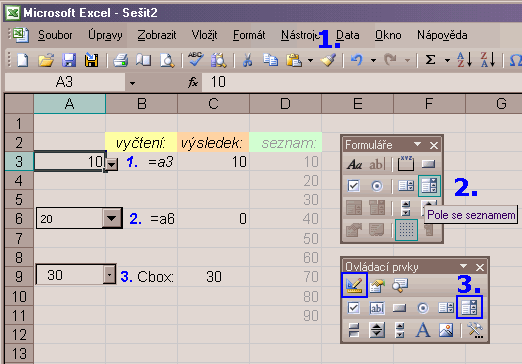The width and height of the screenshot is (522, 364).
Task: Expand the ComboBox showing 30
Action: click(x=109, y=275)
